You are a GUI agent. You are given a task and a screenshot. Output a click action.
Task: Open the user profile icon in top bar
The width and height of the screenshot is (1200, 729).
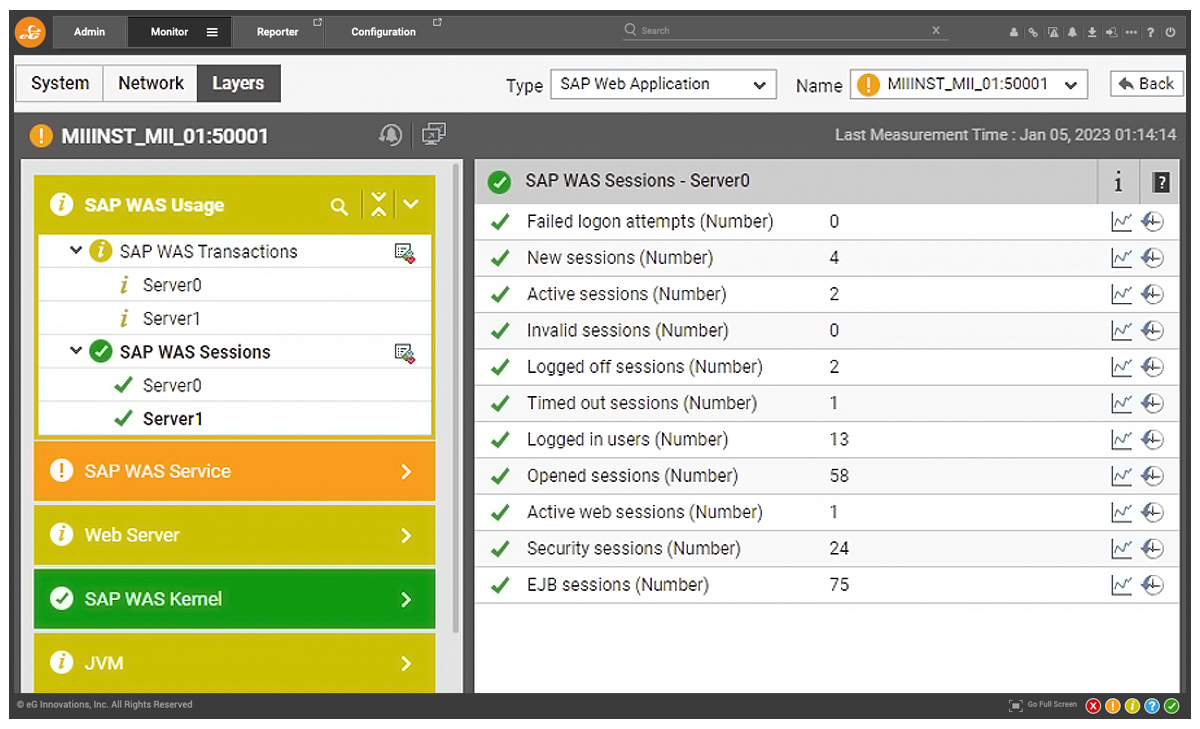(x=1014, y=32)
